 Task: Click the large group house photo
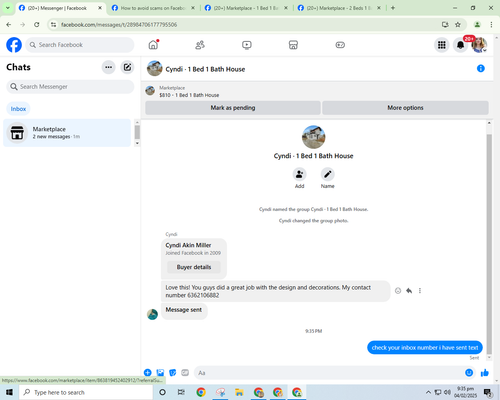click(x=313, y=137)
